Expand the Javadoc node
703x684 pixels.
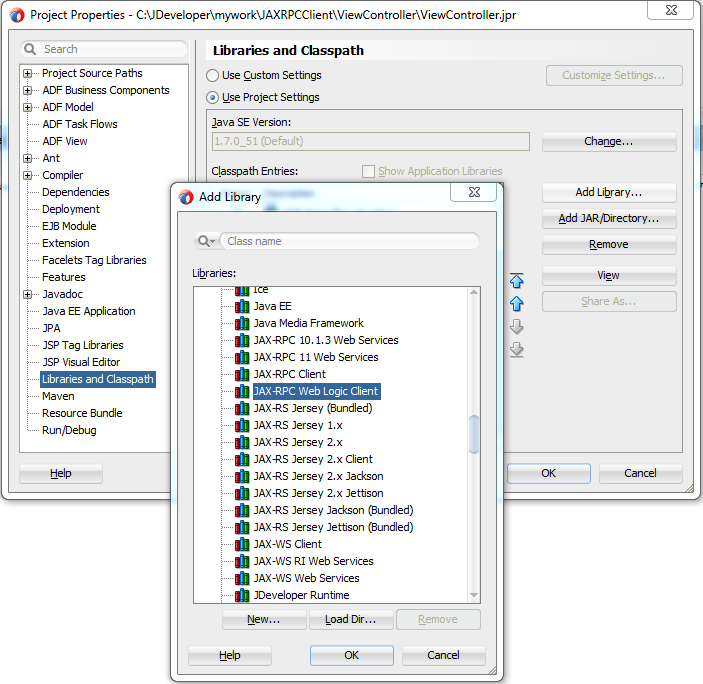coord(28,294)
